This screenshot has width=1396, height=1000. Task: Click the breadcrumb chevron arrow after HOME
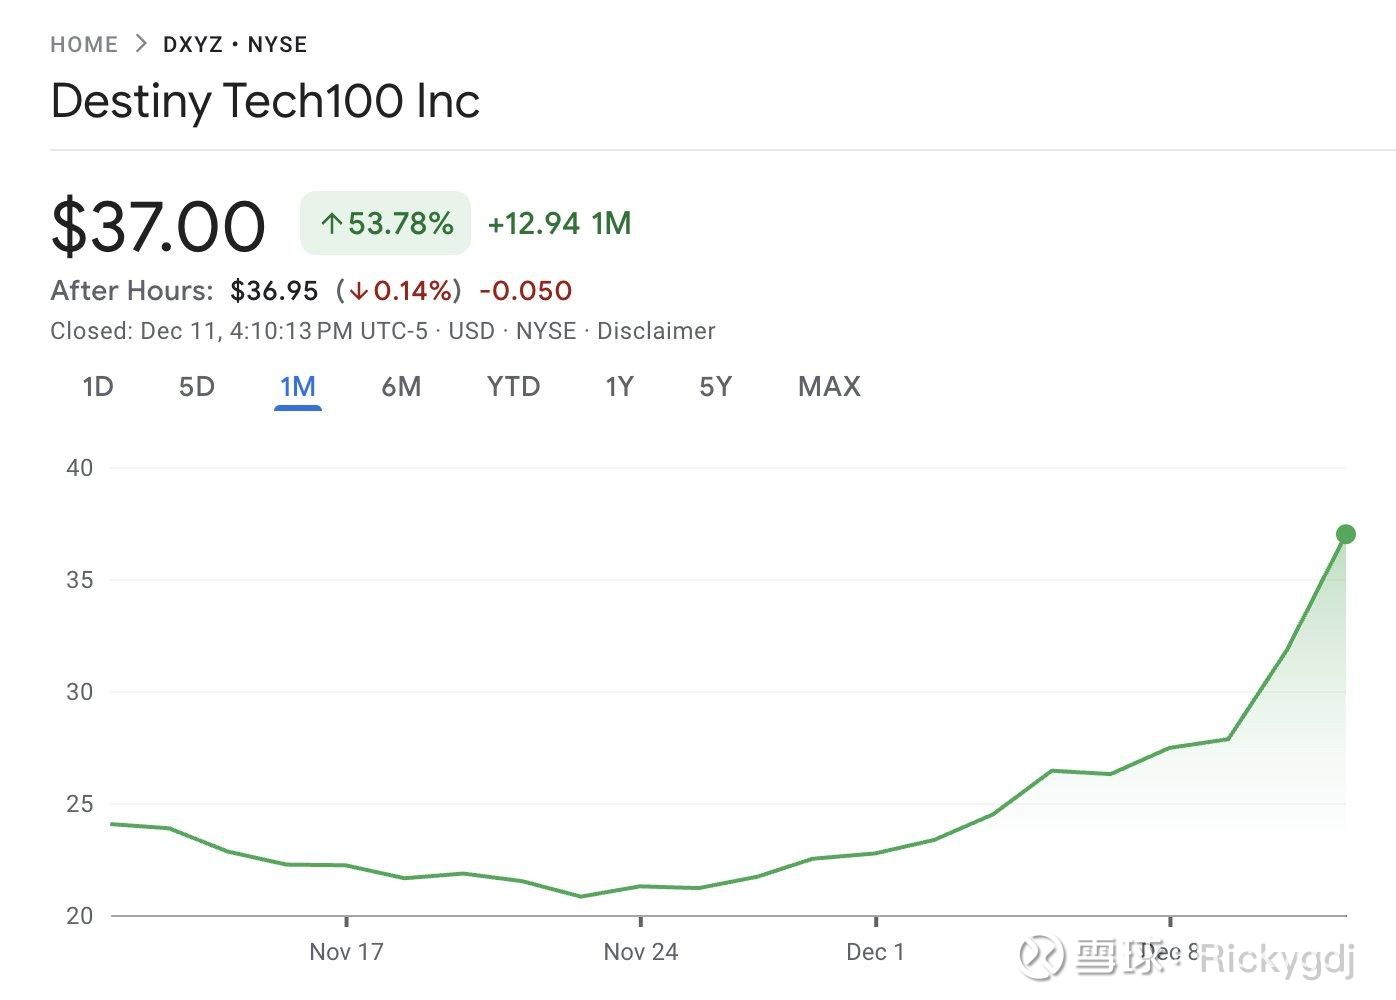click(x=141, y=44)
